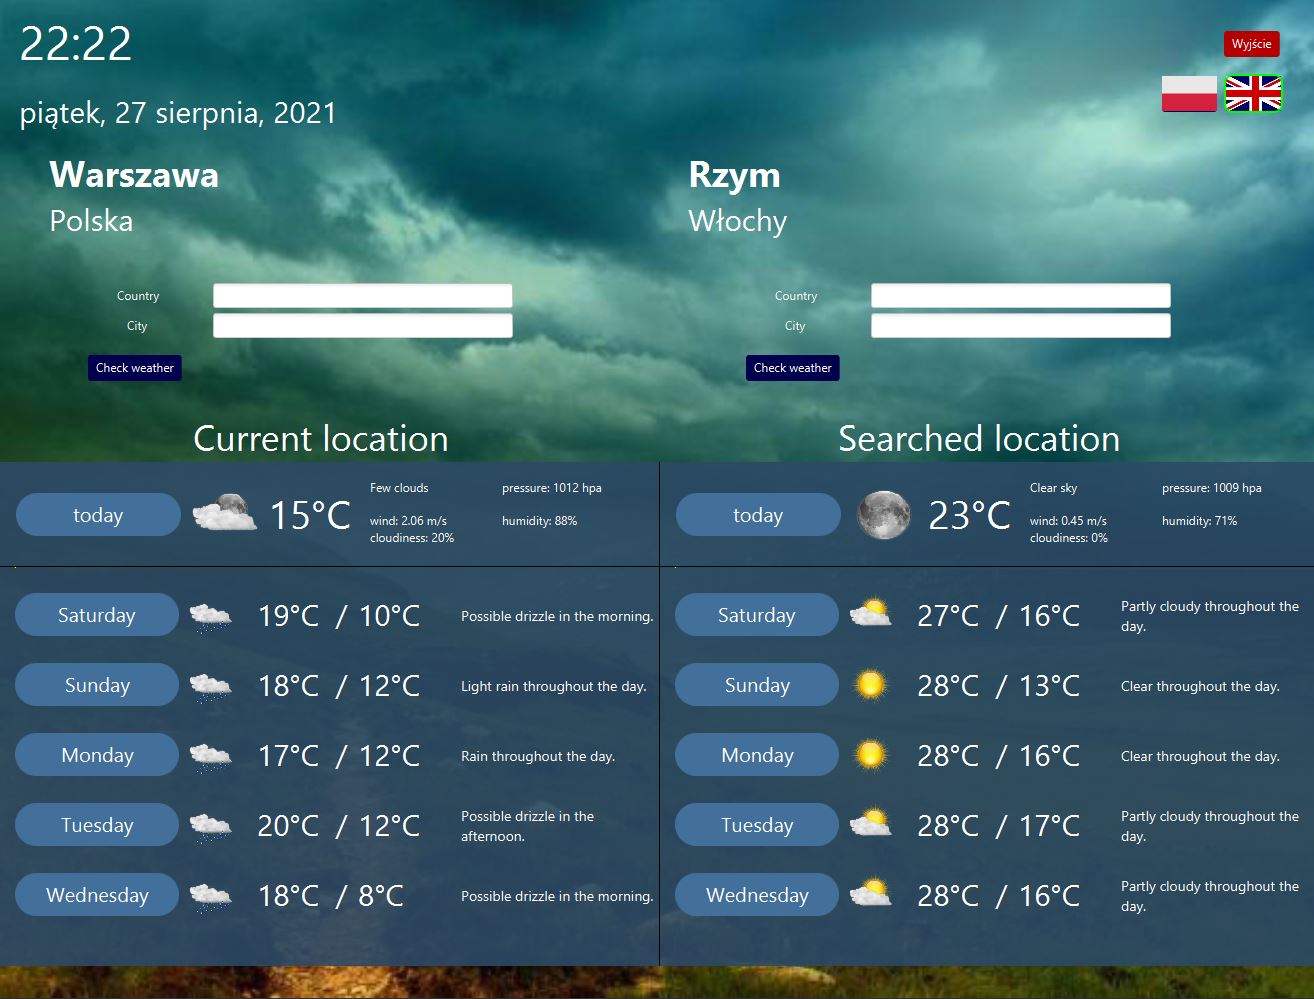Select Saturday in the Current location forecast
The image size is (1314, 999).
(96, 614)
